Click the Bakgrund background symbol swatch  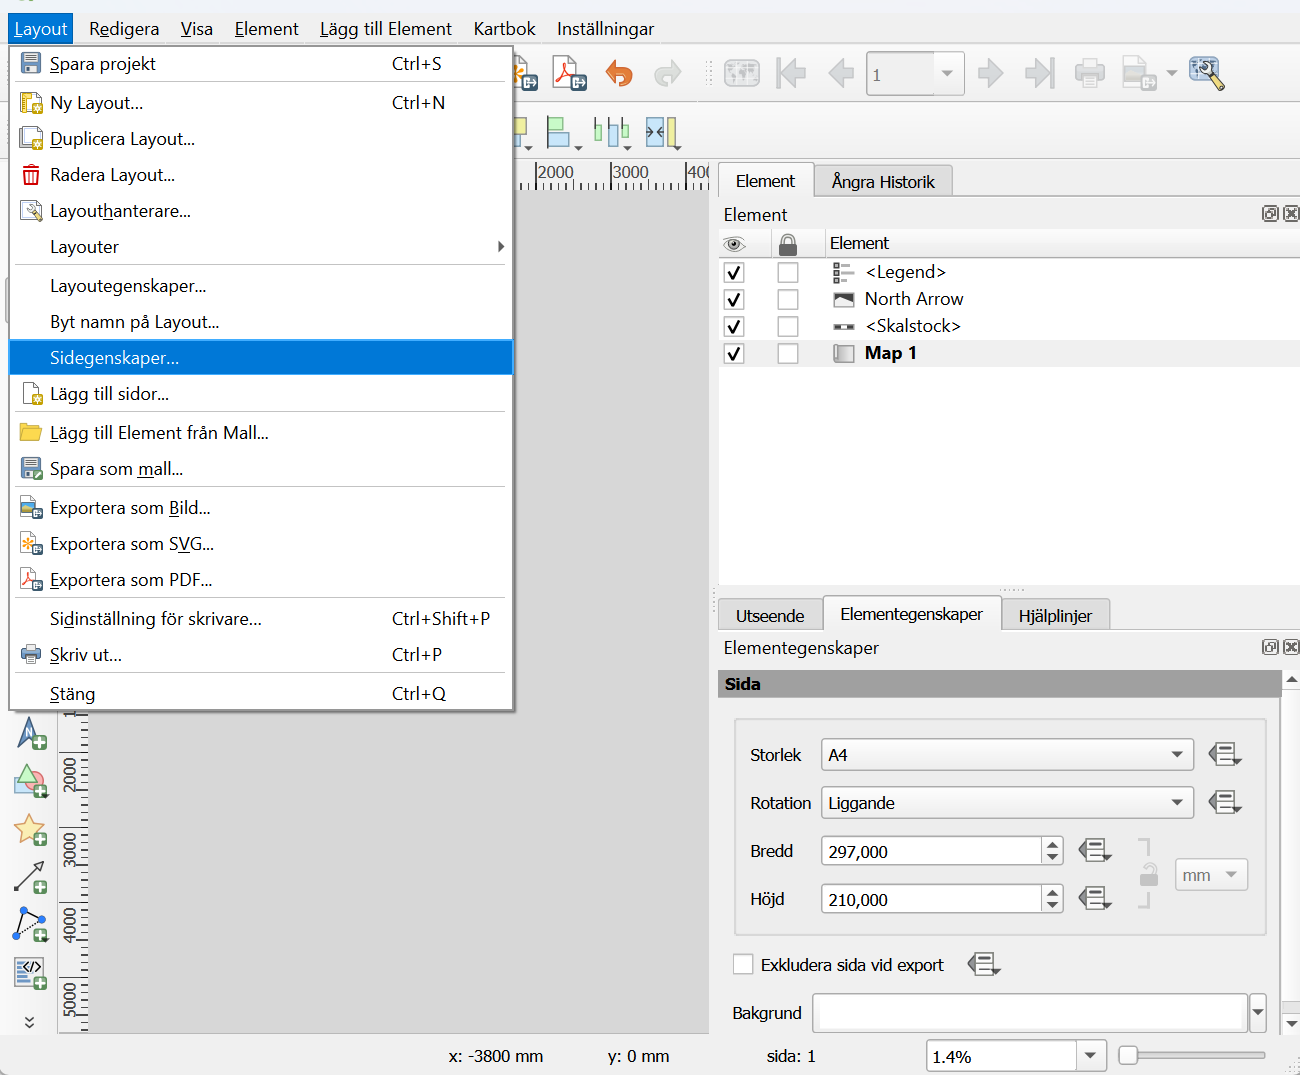tap(1030, 1013)
